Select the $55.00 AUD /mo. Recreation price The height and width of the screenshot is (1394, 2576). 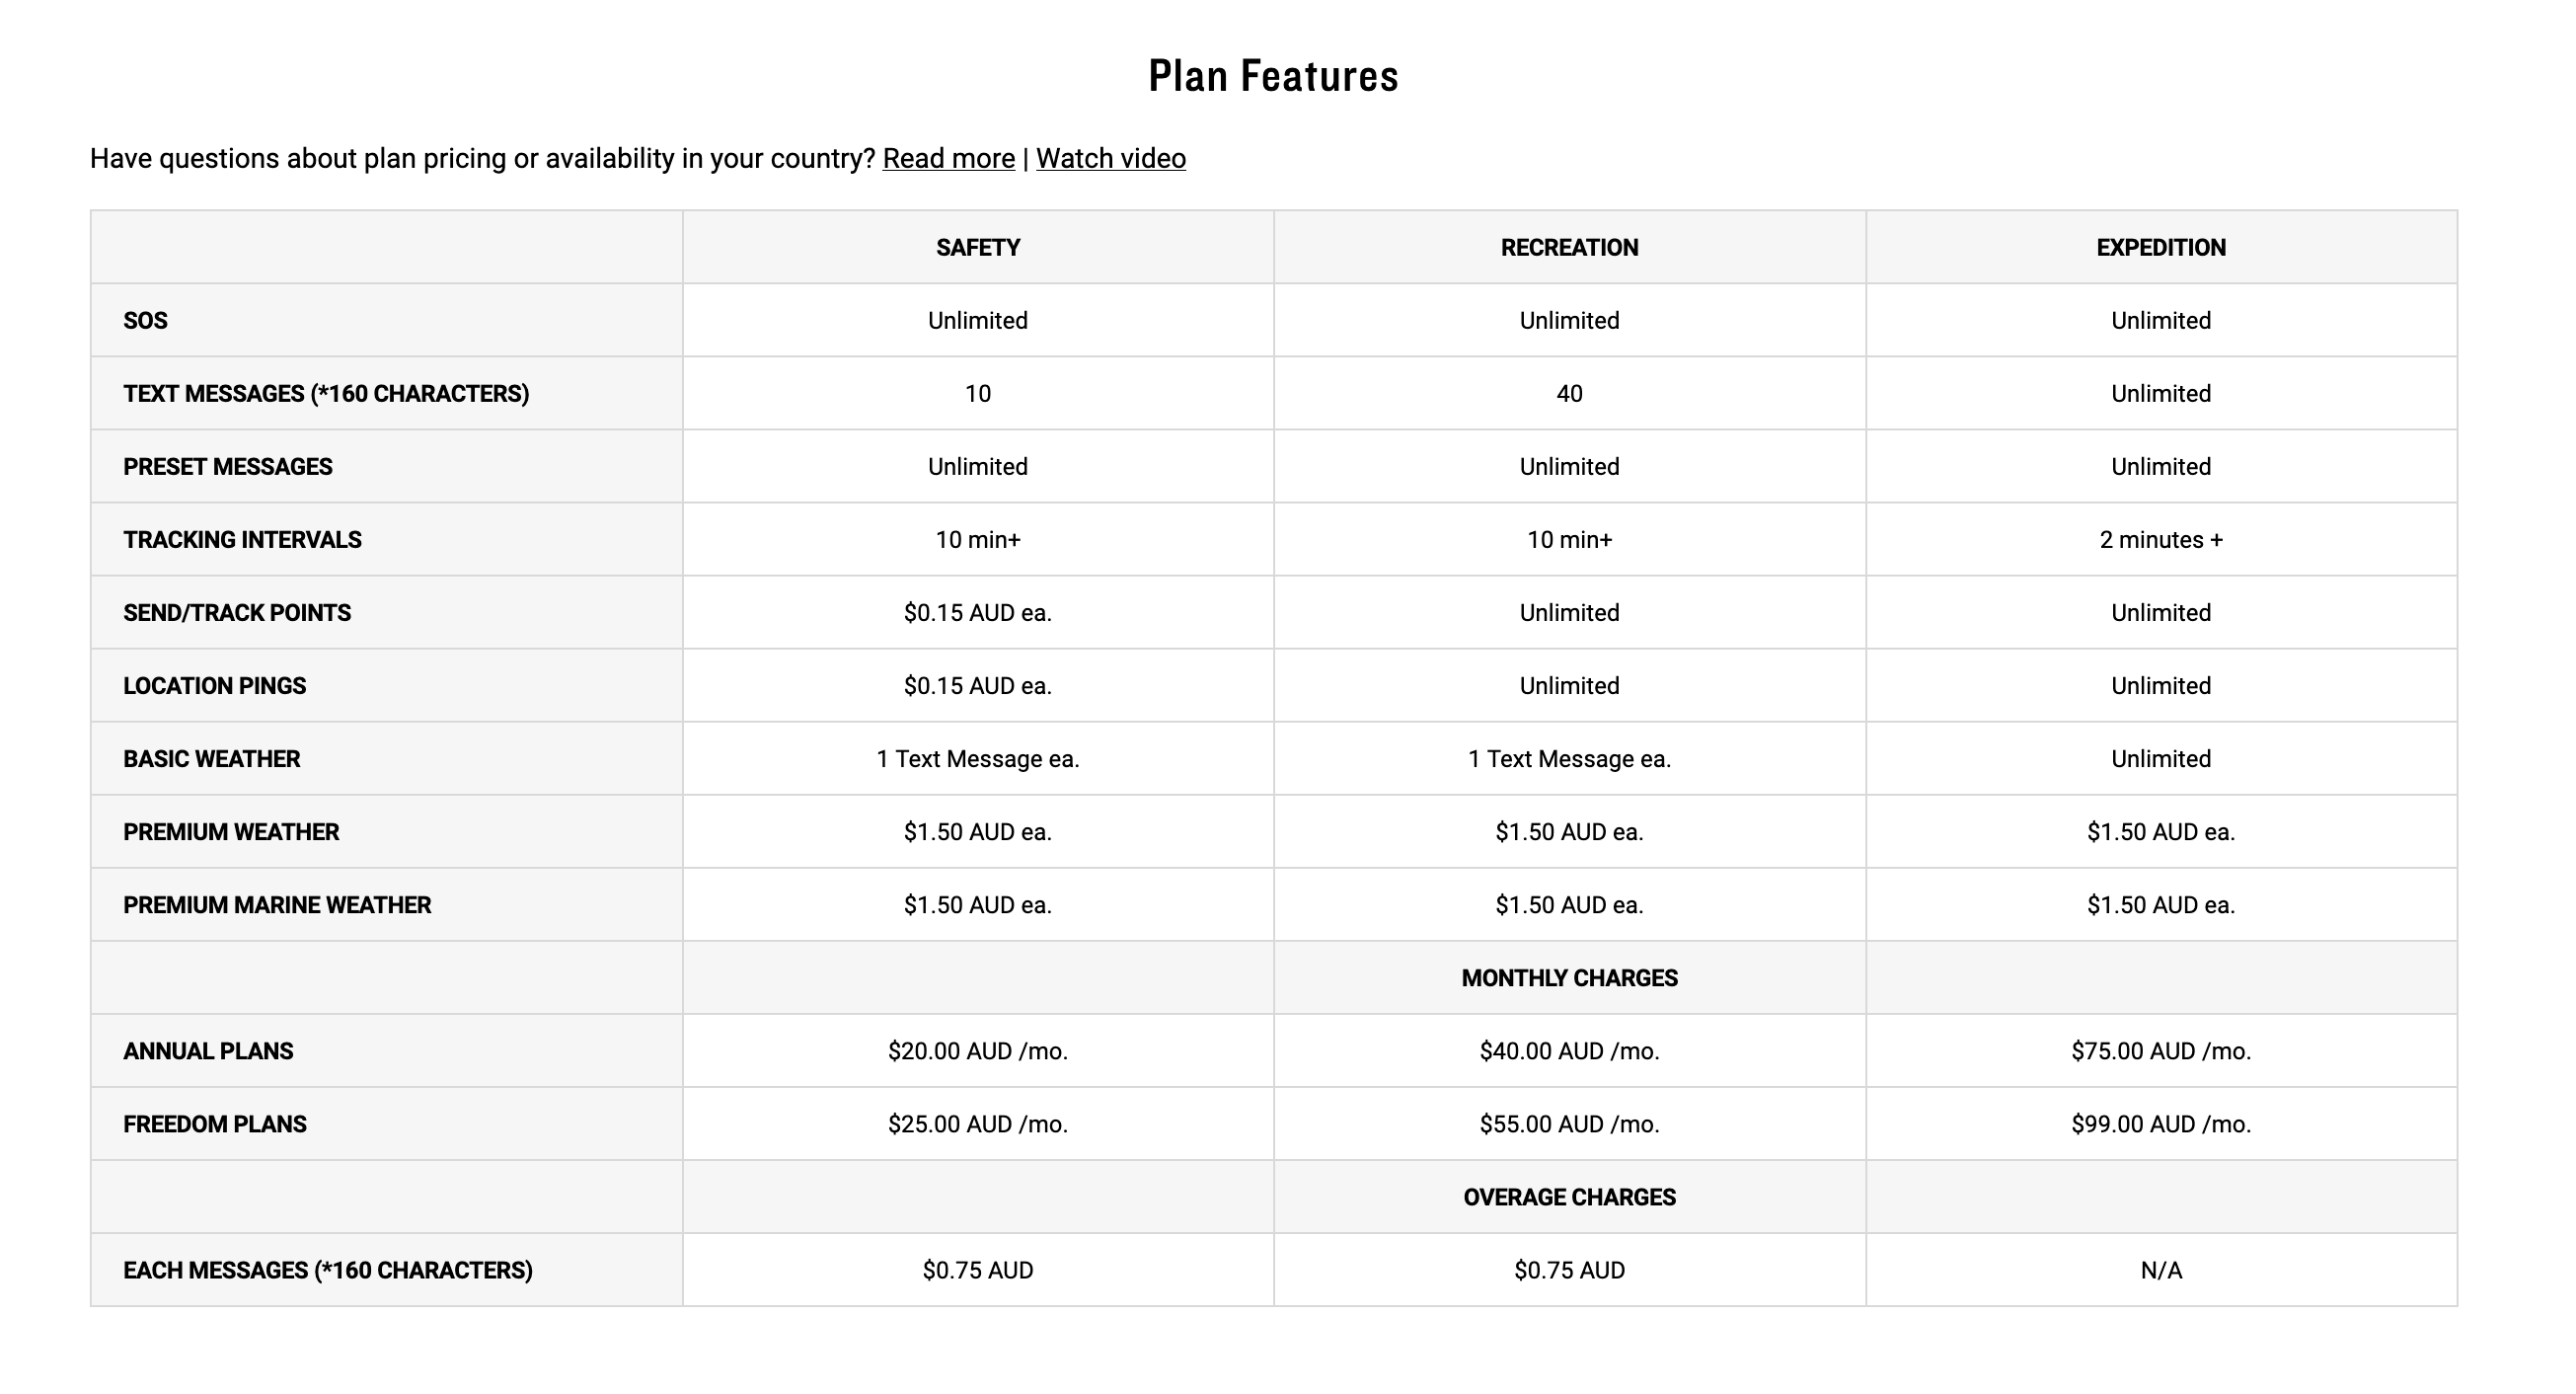1569,1123
